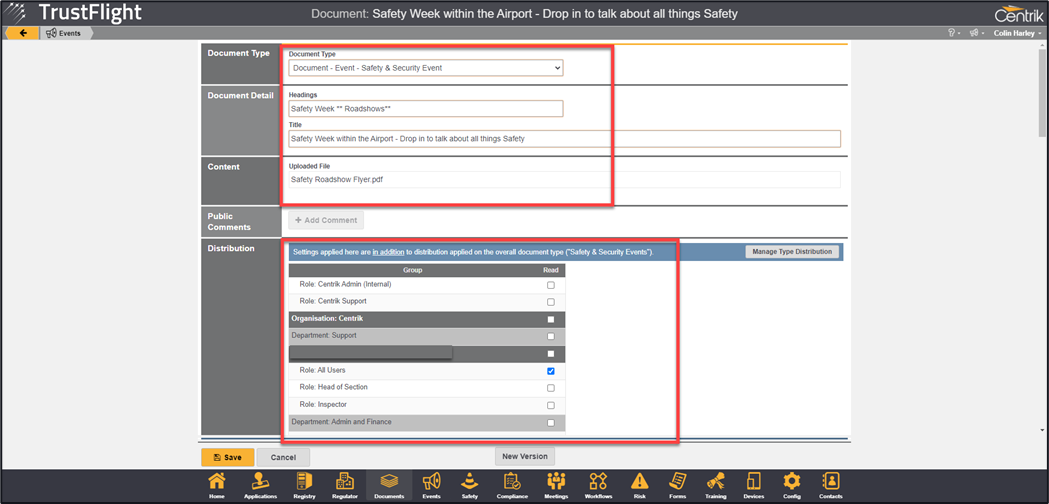Open the Config gear icon

[x=791, y=484]
